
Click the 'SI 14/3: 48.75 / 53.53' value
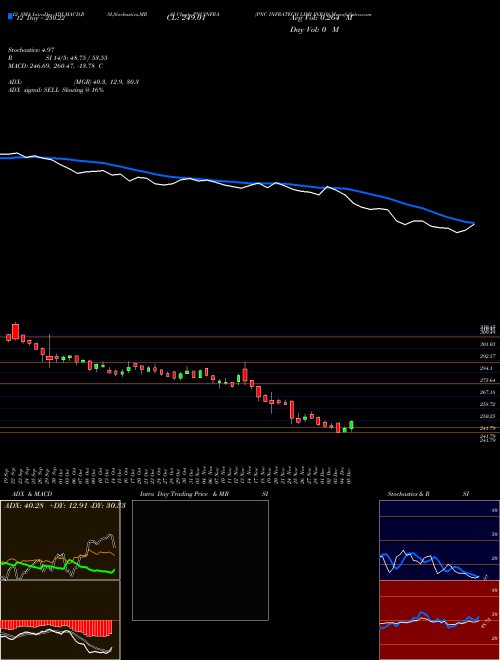point(77,58)
